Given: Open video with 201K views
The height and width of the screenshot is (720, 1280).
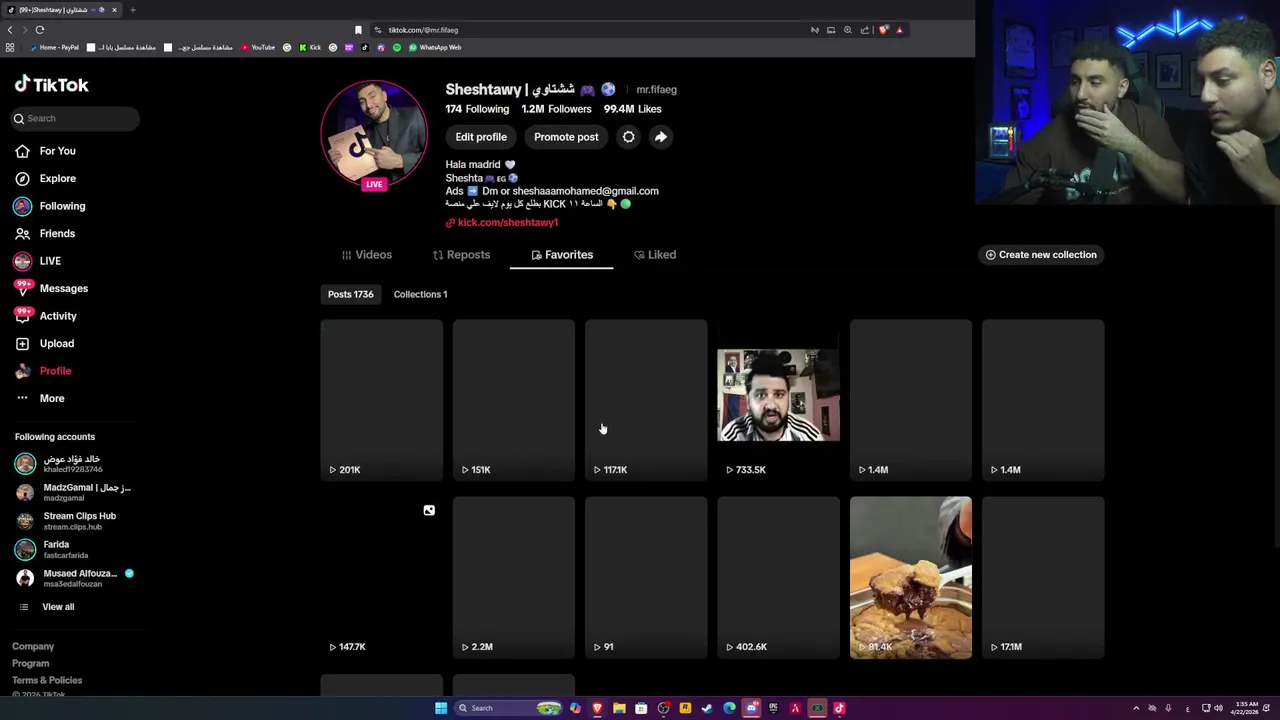Looking at the screenshot, I should point(381,400).
